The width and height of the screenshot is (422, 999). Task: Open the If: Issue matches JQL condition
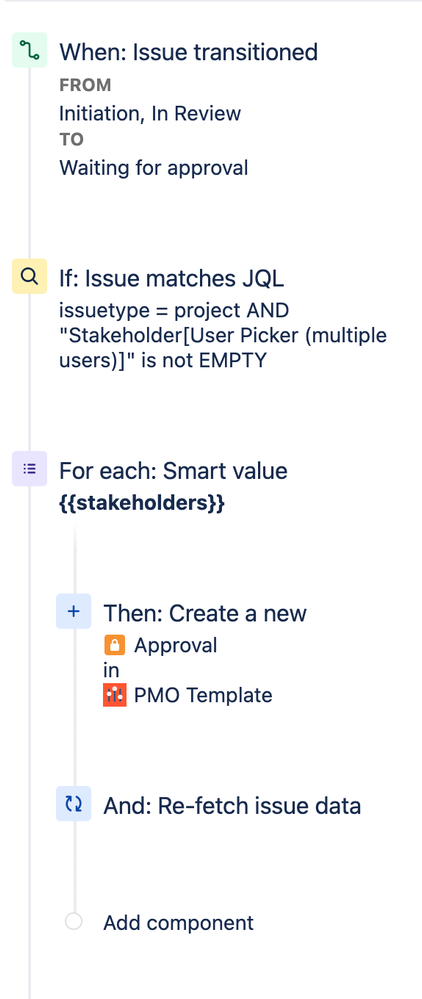coord(171,278)
